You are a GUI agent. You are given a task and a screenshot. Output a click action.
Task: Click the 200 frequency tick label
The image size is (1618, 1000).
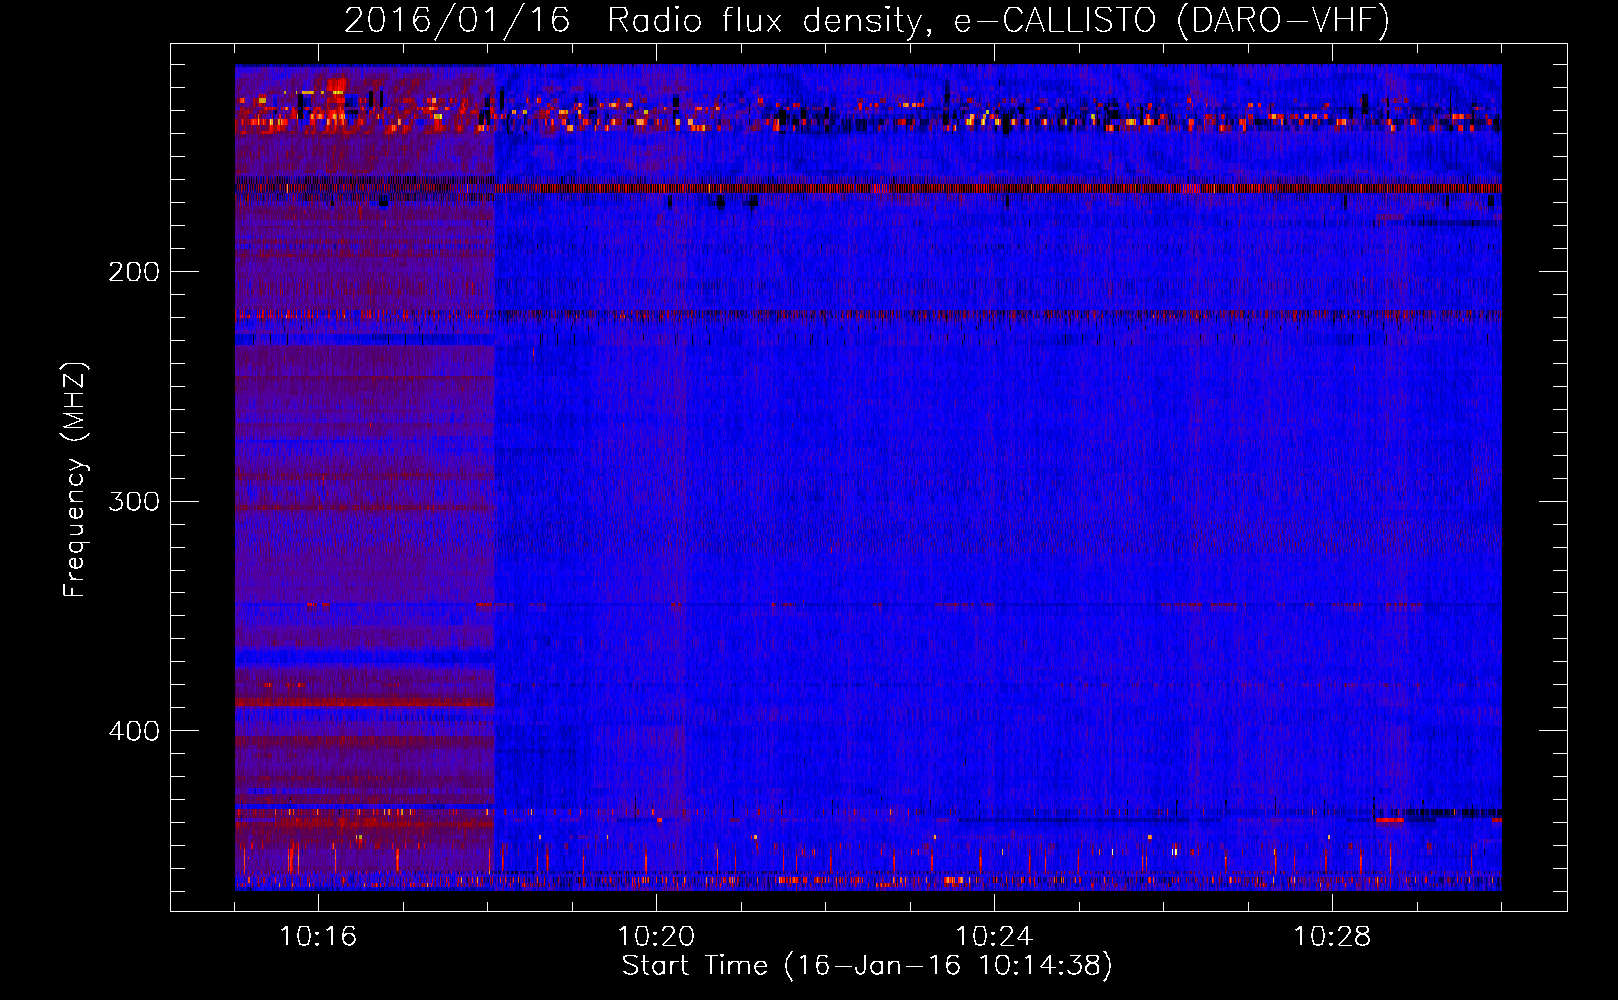click(134, 272)
